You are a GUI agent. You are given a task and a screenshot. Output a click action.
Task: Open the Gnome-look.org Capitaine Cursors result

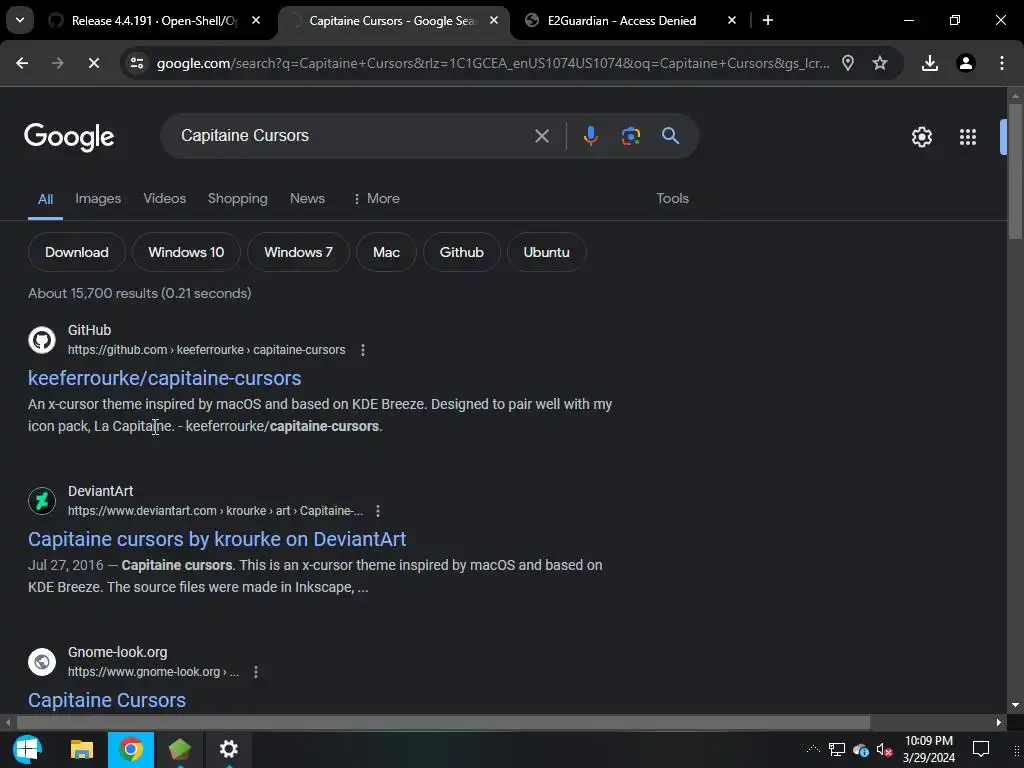(x=106, y=700)
